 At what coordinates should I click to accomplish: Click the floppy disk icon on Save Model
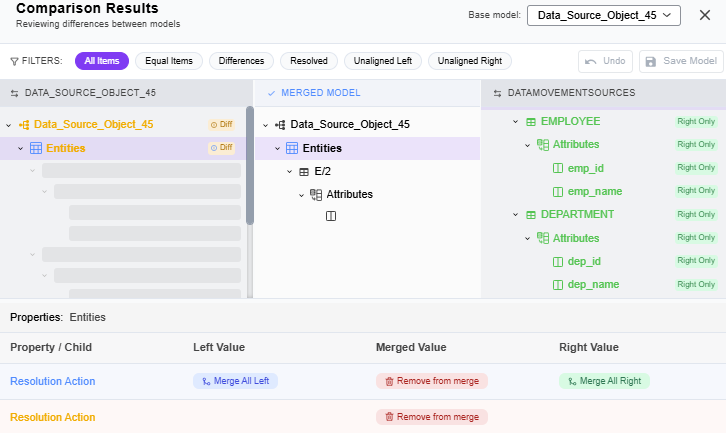pos(651,62)
